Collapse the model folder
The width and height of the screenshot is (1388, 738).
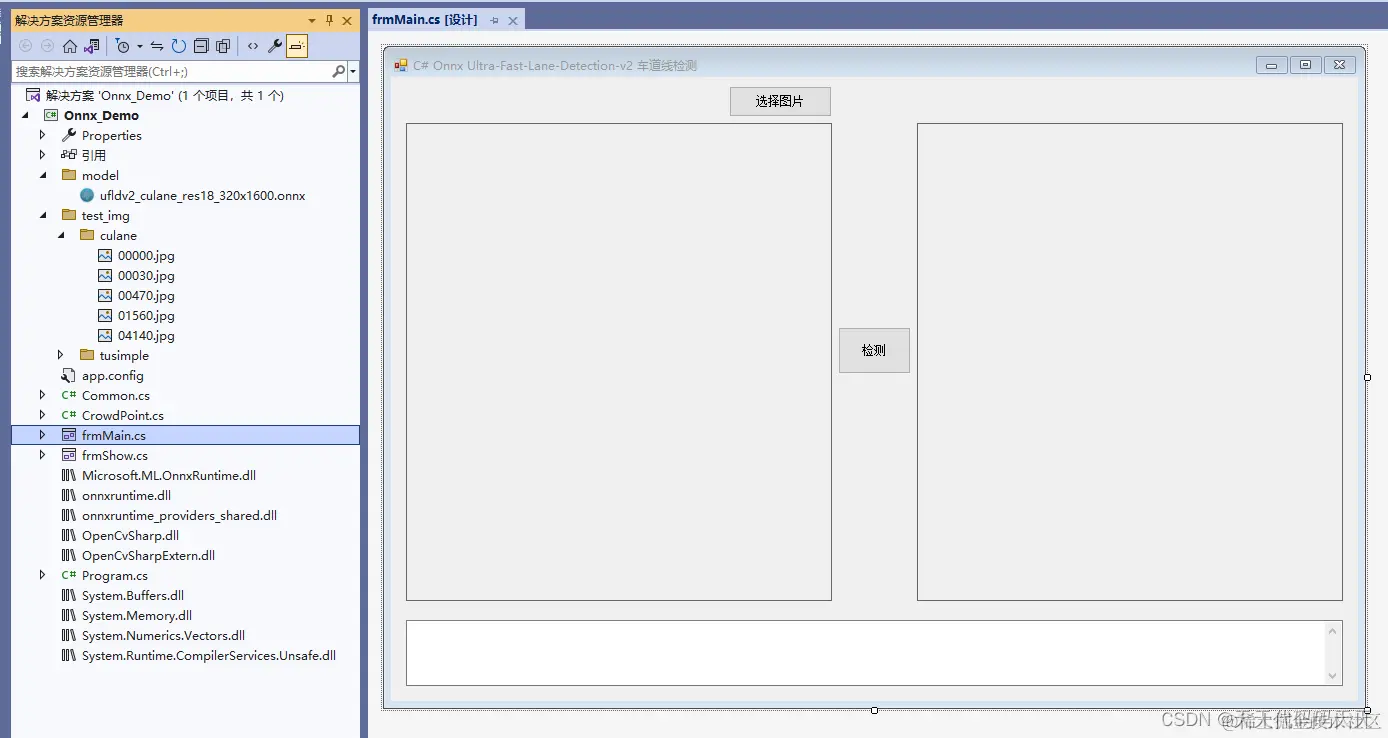tap(43, 175)
